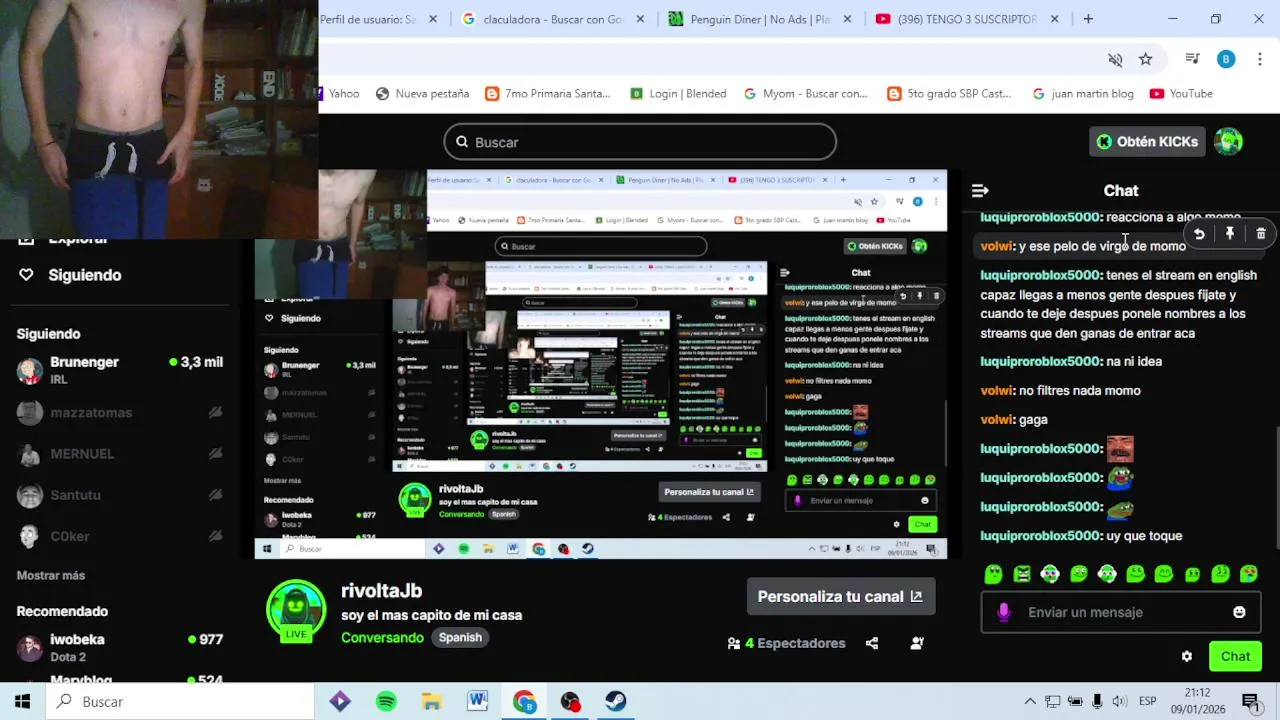The image size is (1280, 720).
Task: Click the magnifier icon in Buscar bar
Action: [x=462, y=142]
